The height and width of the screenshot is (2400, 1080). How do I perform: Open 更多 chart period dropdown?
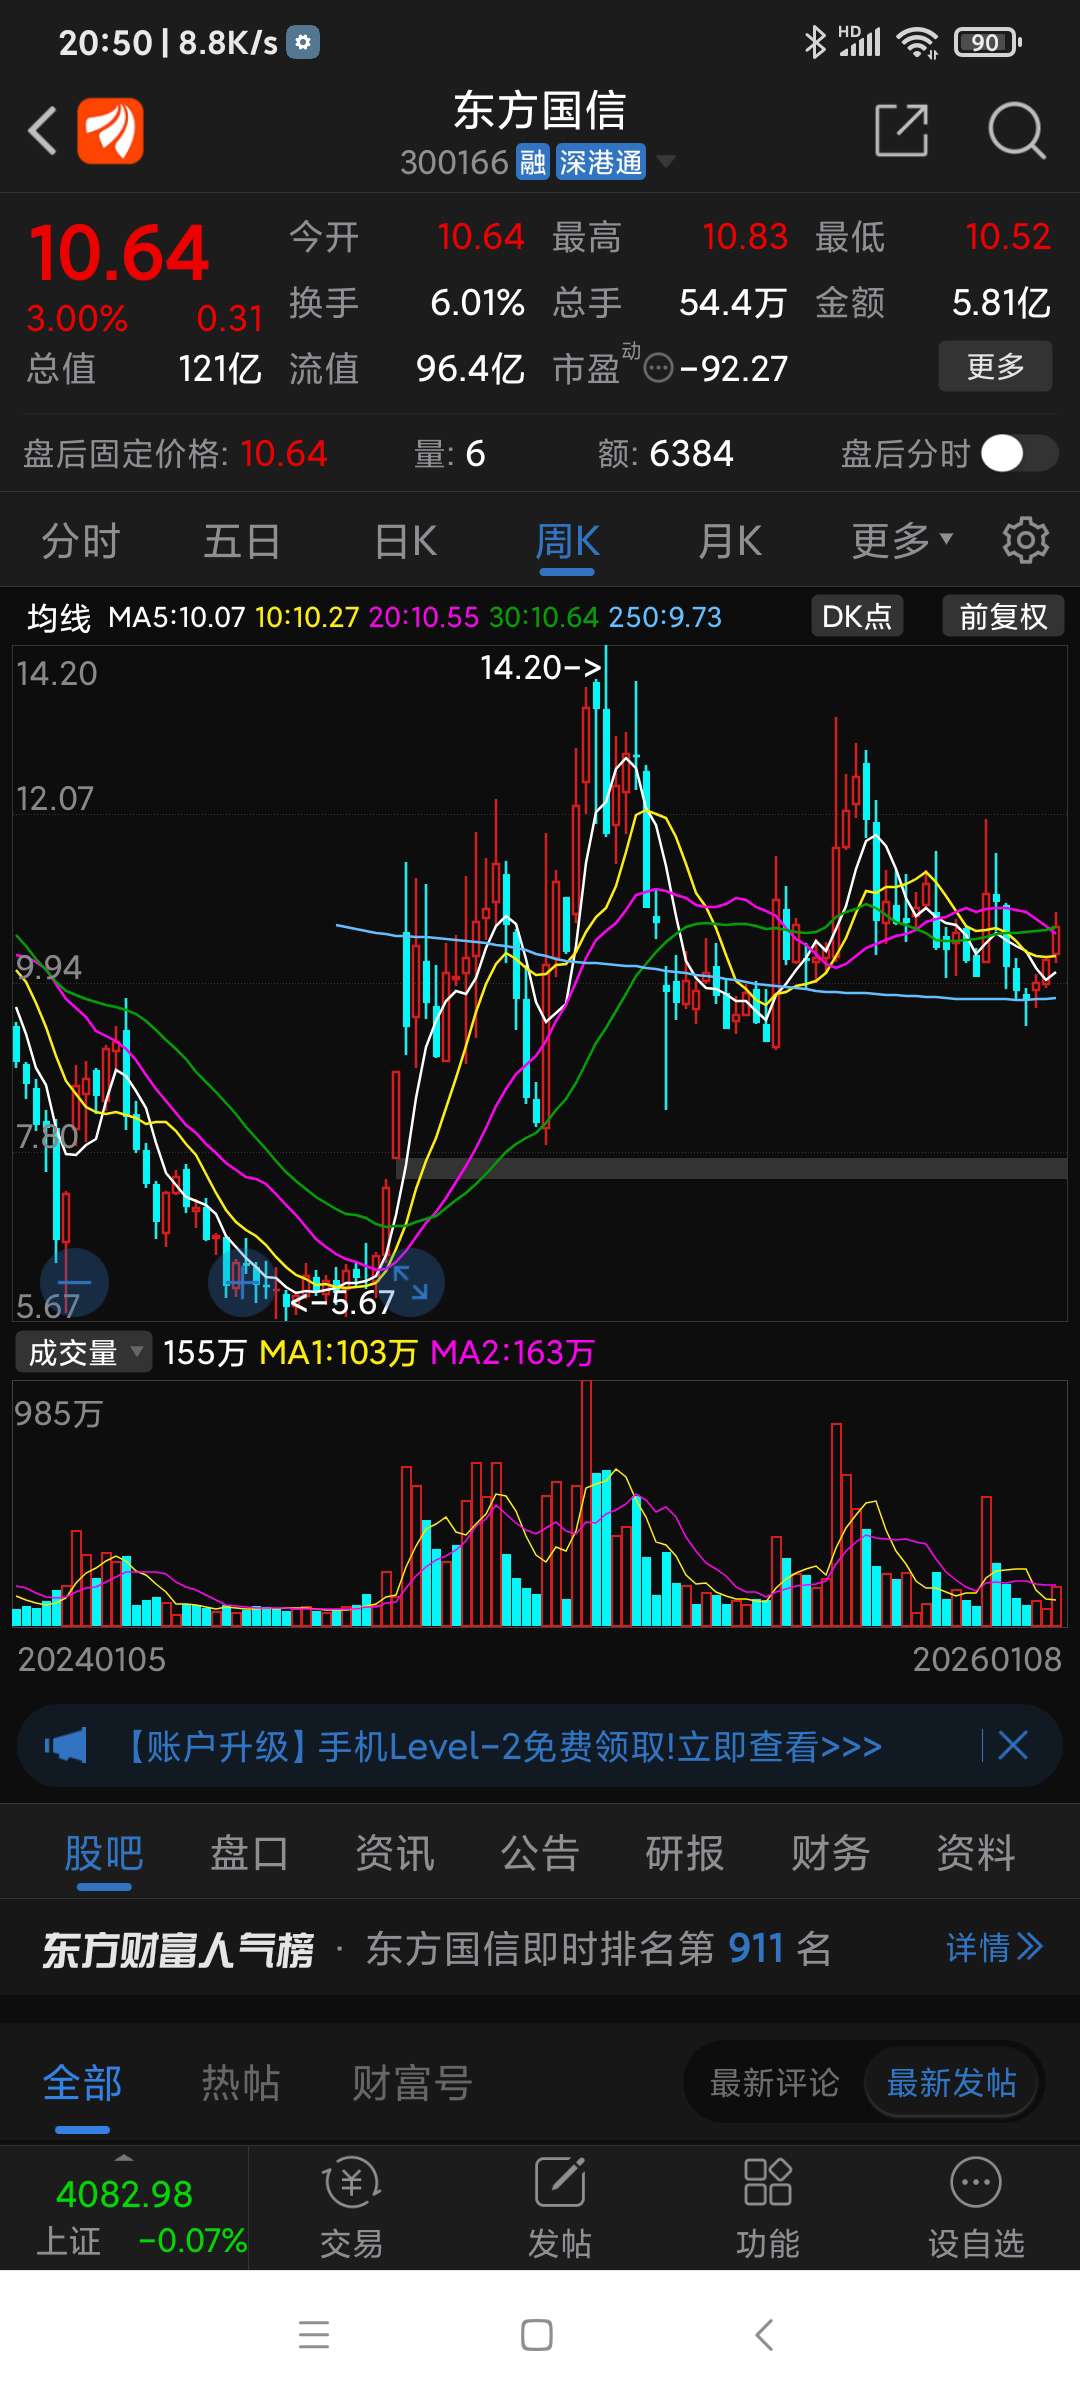(x=902, y=541)
